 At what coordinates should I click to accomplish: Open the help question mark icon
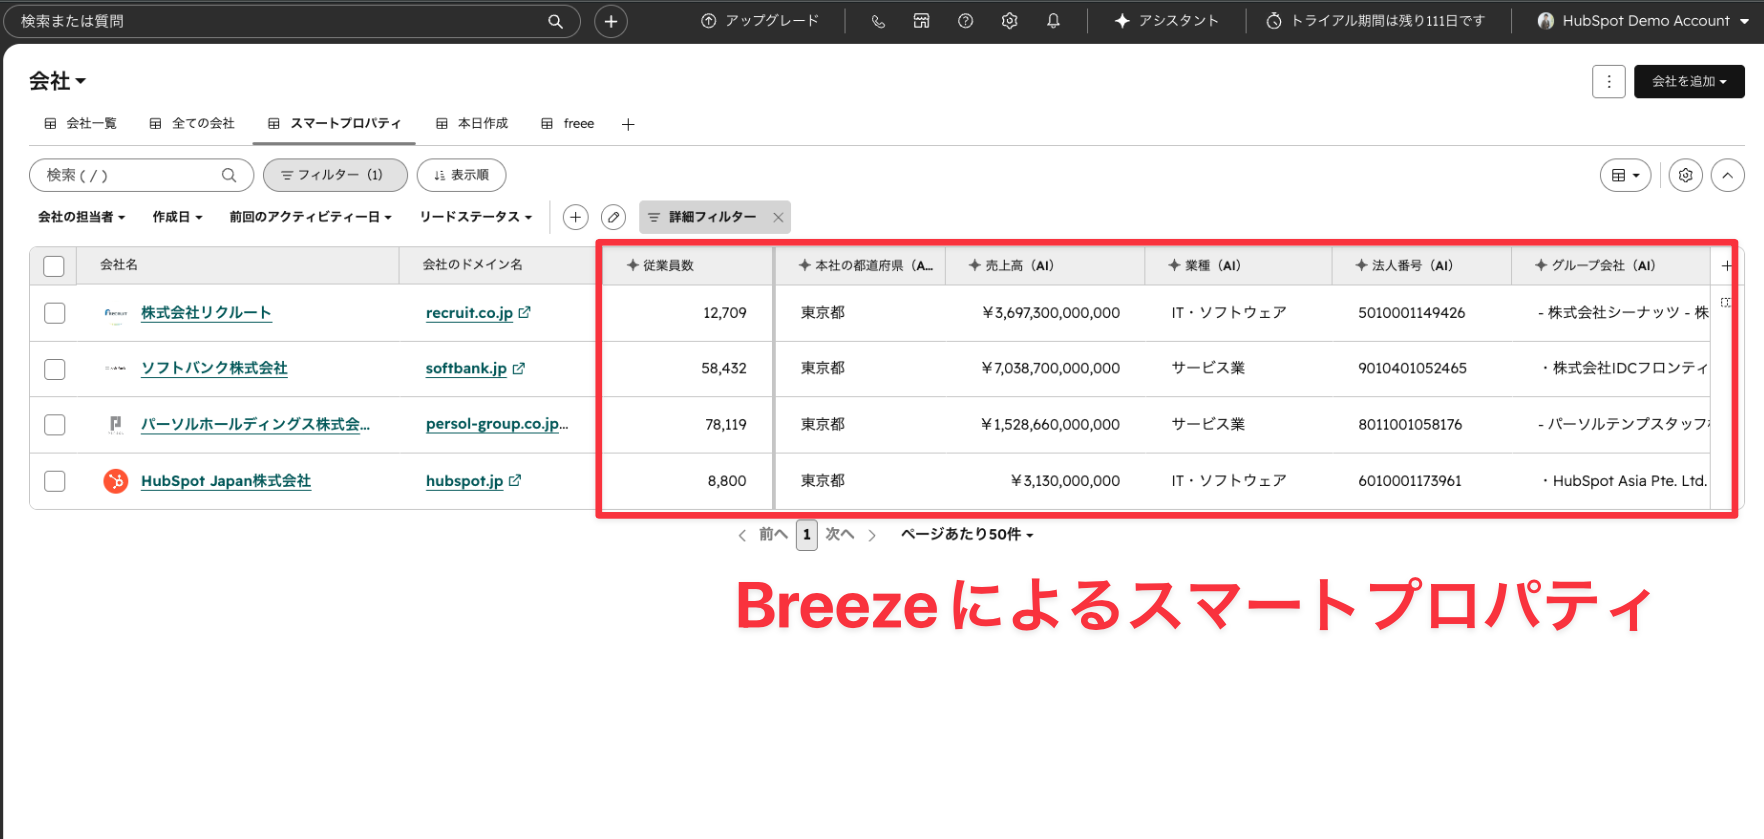[966, 21]
